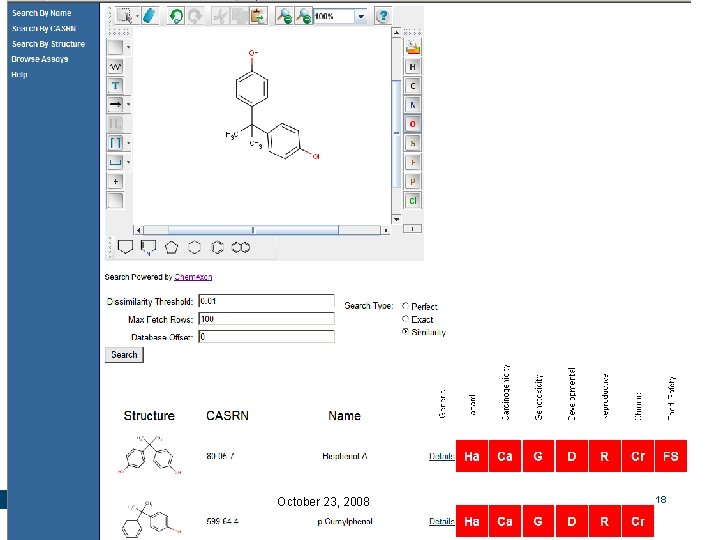Click the Ca cell for Bisphenol A
The image size is (720, 540).
[x=505, y=456]
